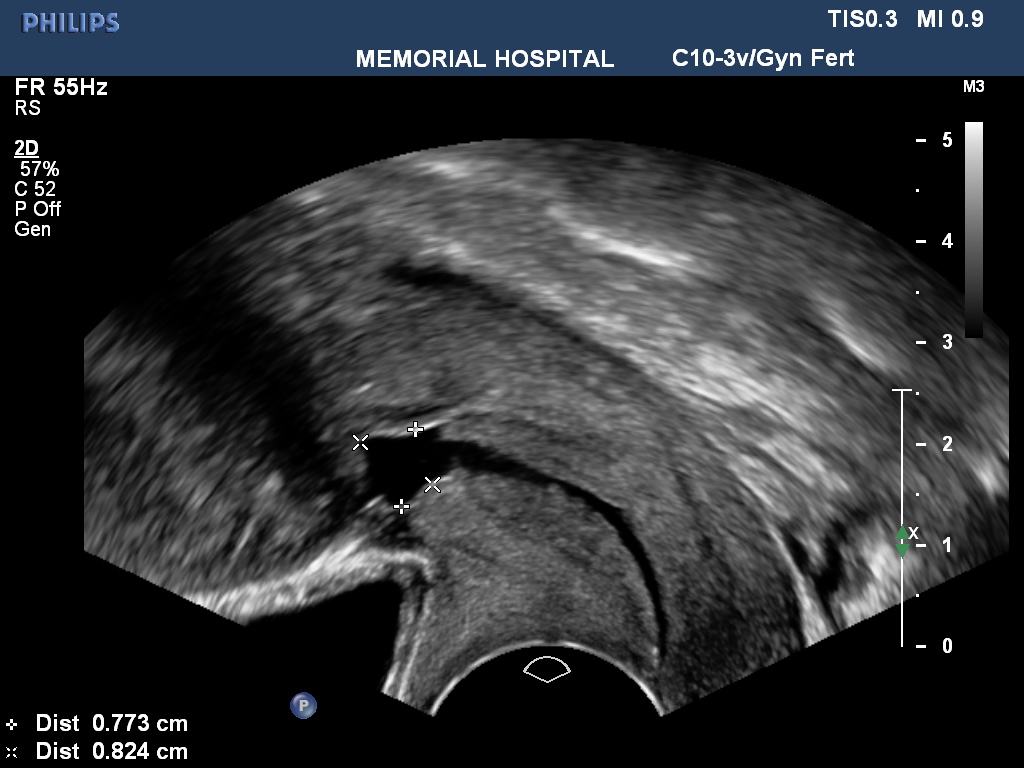This screenshot has height=768, width=1024.
Task: Click the green focal zone diamond marker
Action: pos(902,541)
